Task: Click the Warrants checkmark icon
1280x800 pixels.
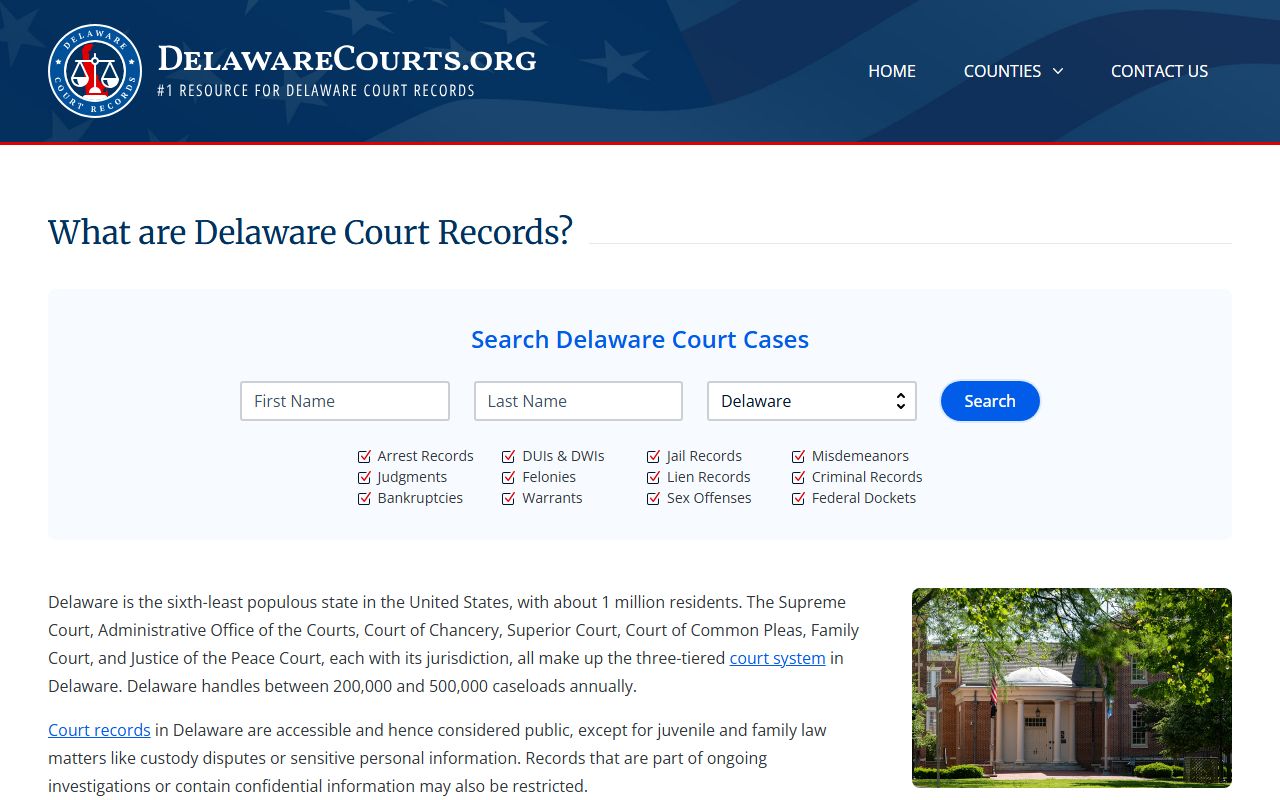Action: point(509,498)
